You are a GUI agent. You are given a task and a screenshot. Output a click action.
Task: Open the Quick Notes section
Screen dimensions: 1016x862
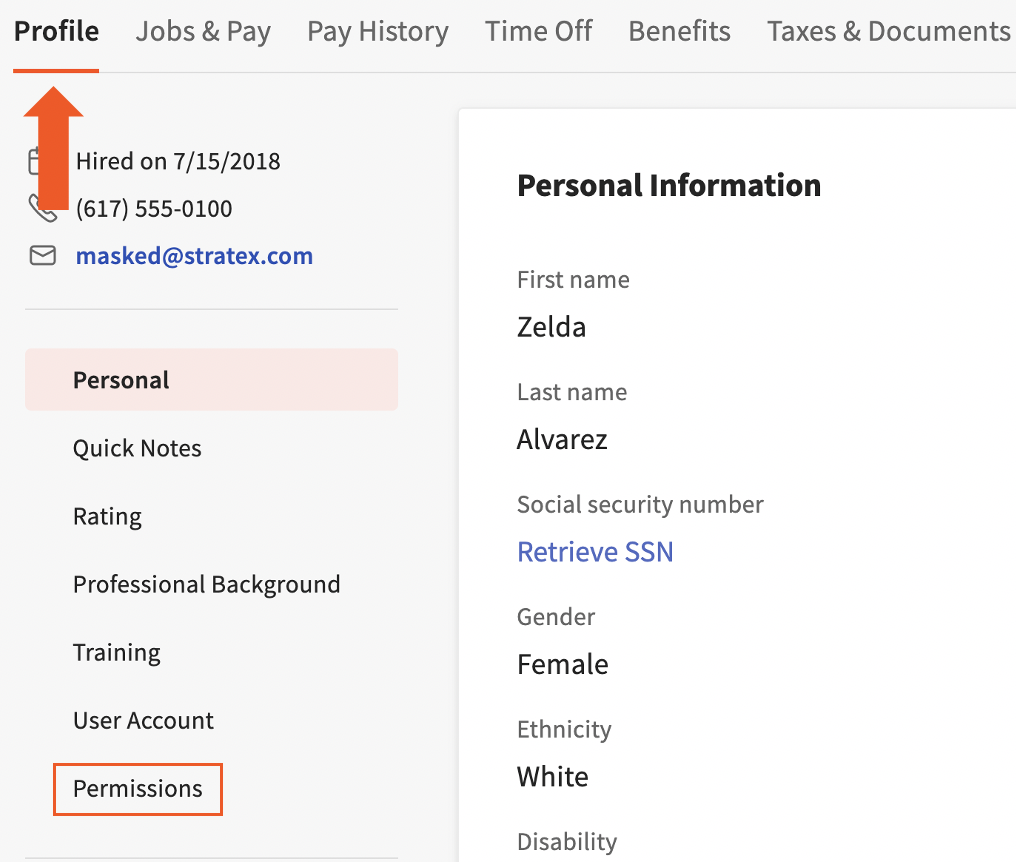click(137, 448)
